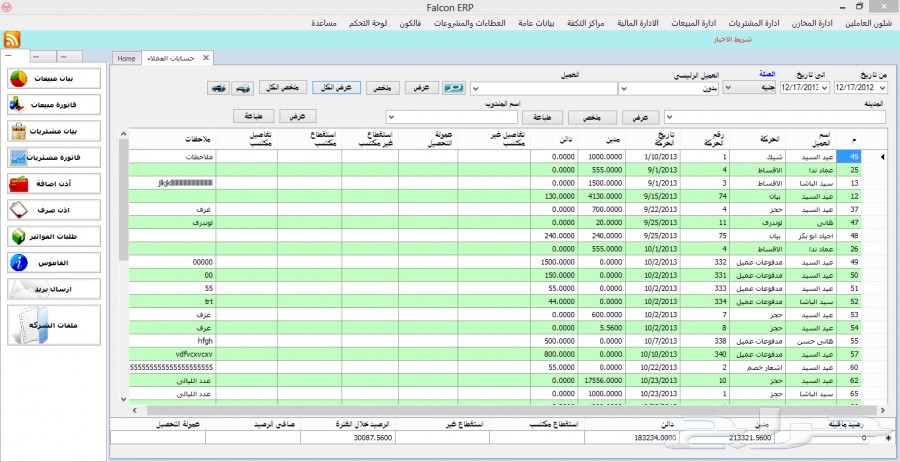Click the orange RSS feed icon
Viewport: 900px width, 462px height.
coord(12,40)
